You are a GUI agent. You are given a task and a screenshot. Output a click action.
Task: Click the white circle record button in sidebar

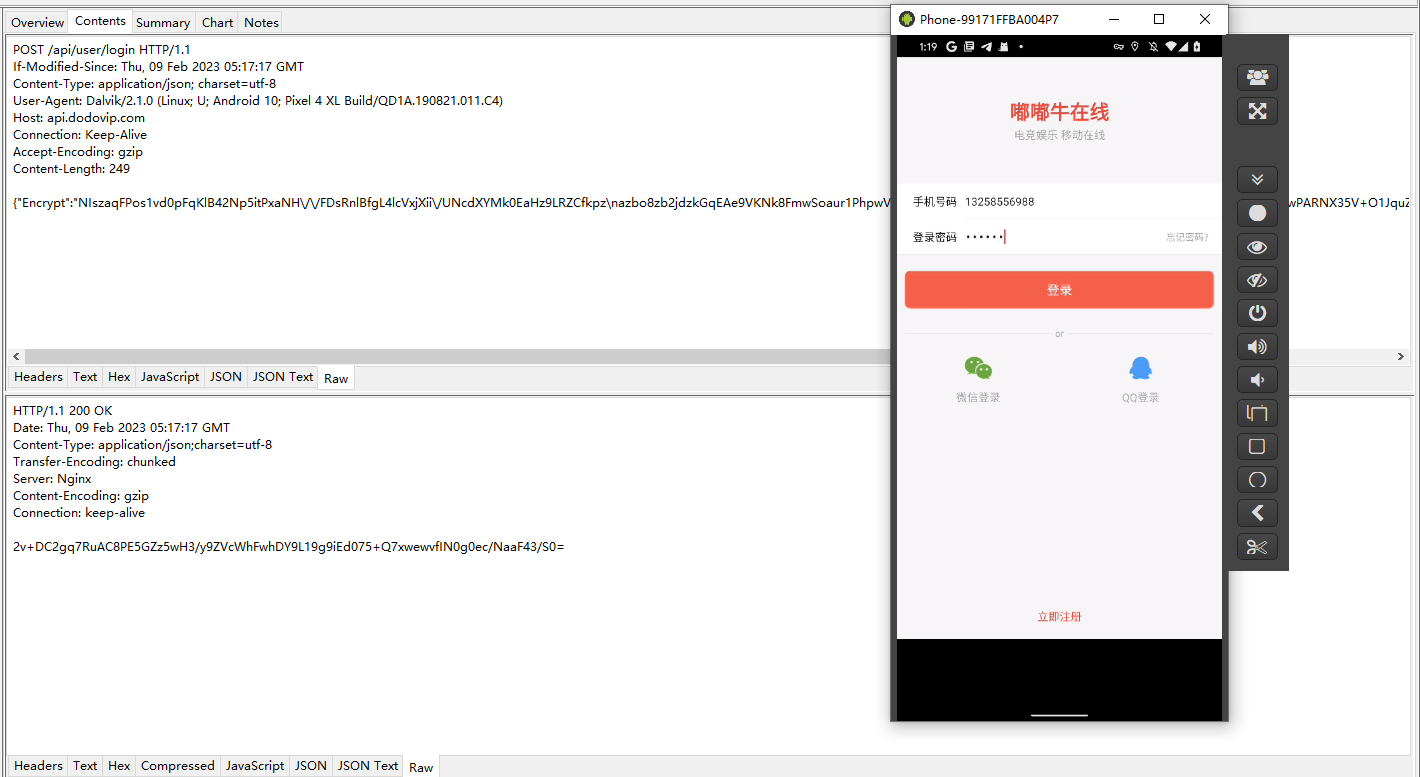[1257, 213]
